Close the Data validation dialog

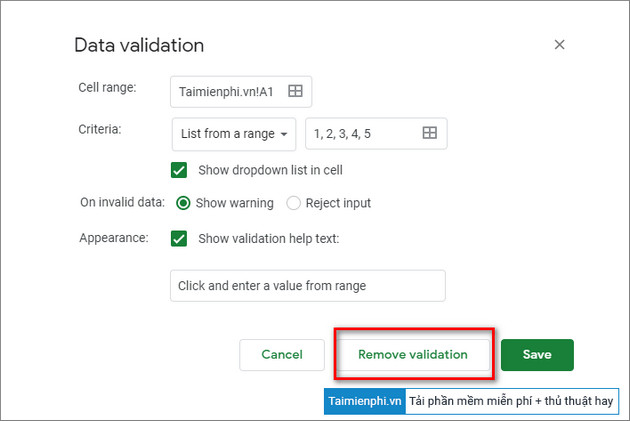560,45
